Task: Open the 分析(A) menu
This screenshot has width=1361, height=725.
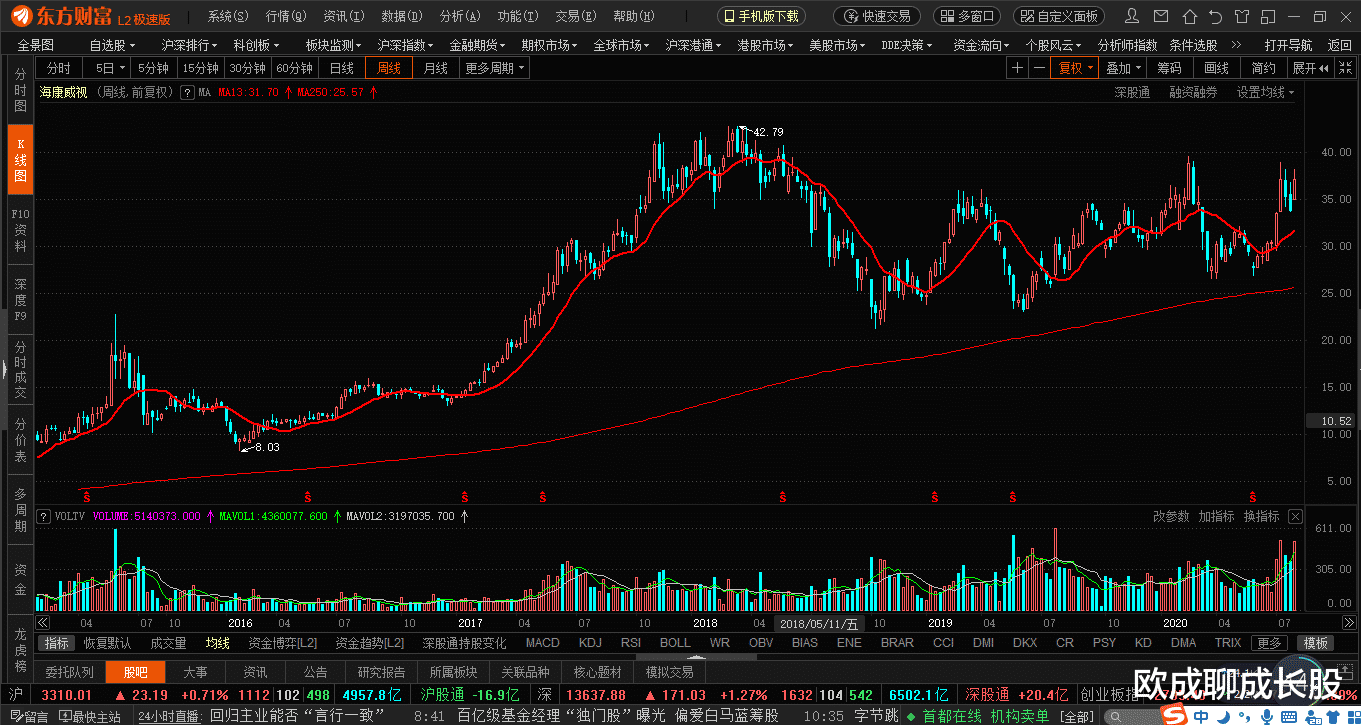Action: 460,16
